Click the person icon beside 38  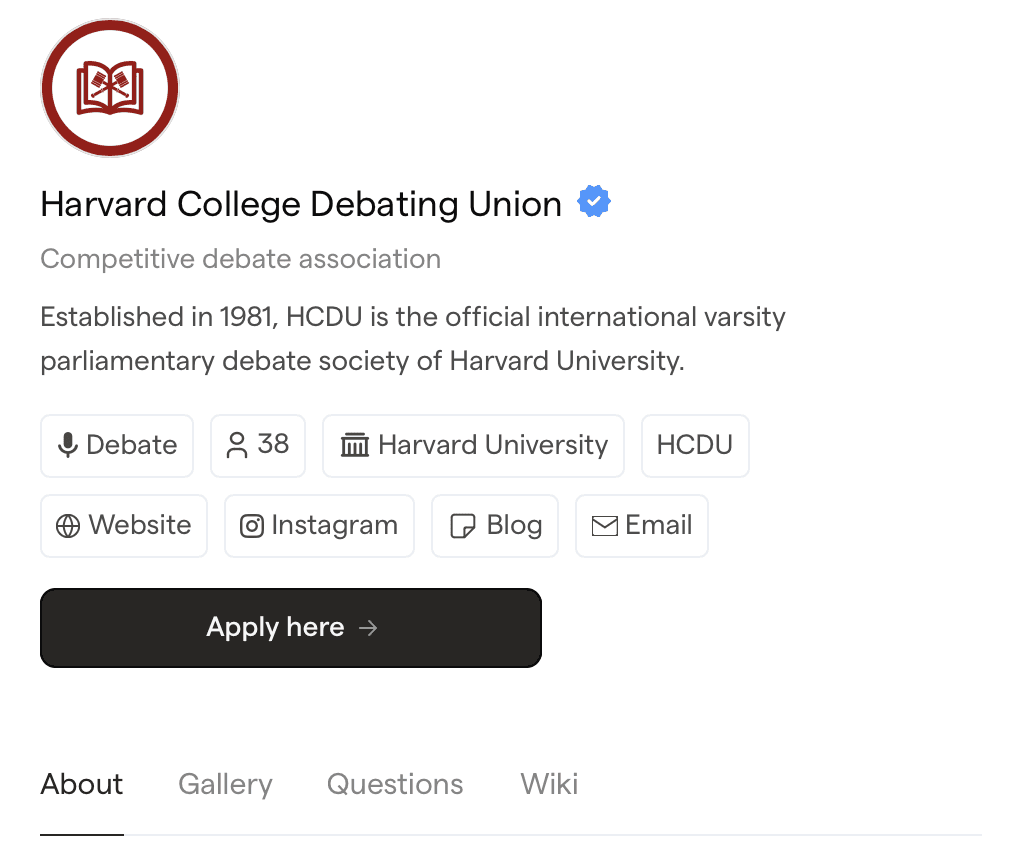point(237,445)
